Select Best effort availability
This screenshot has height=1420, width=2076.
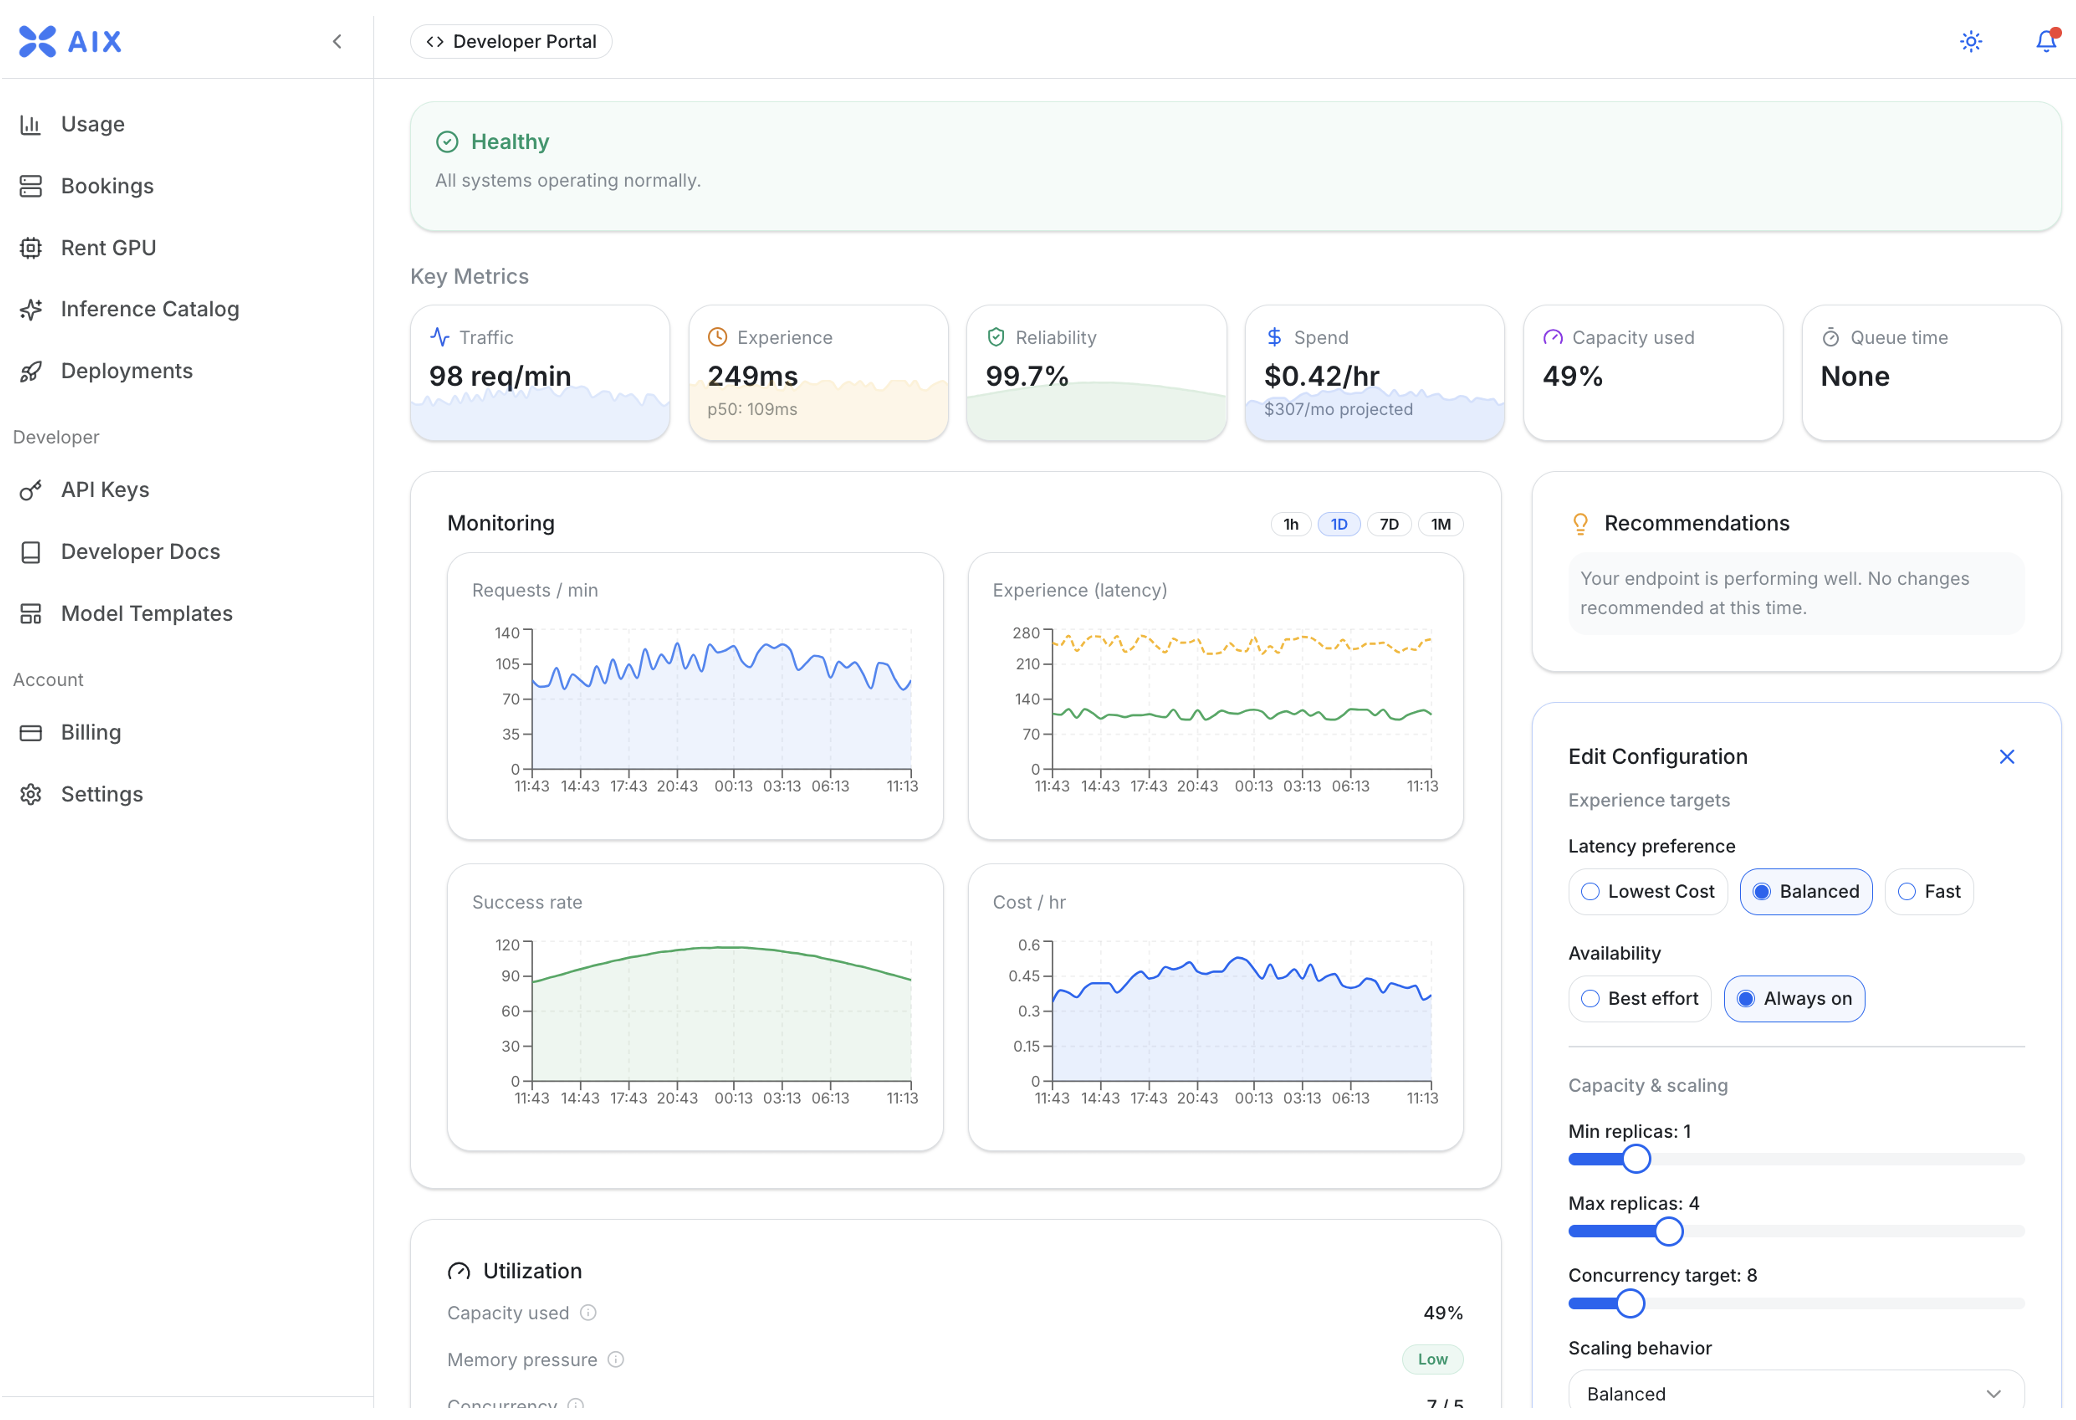(1640, 999)
